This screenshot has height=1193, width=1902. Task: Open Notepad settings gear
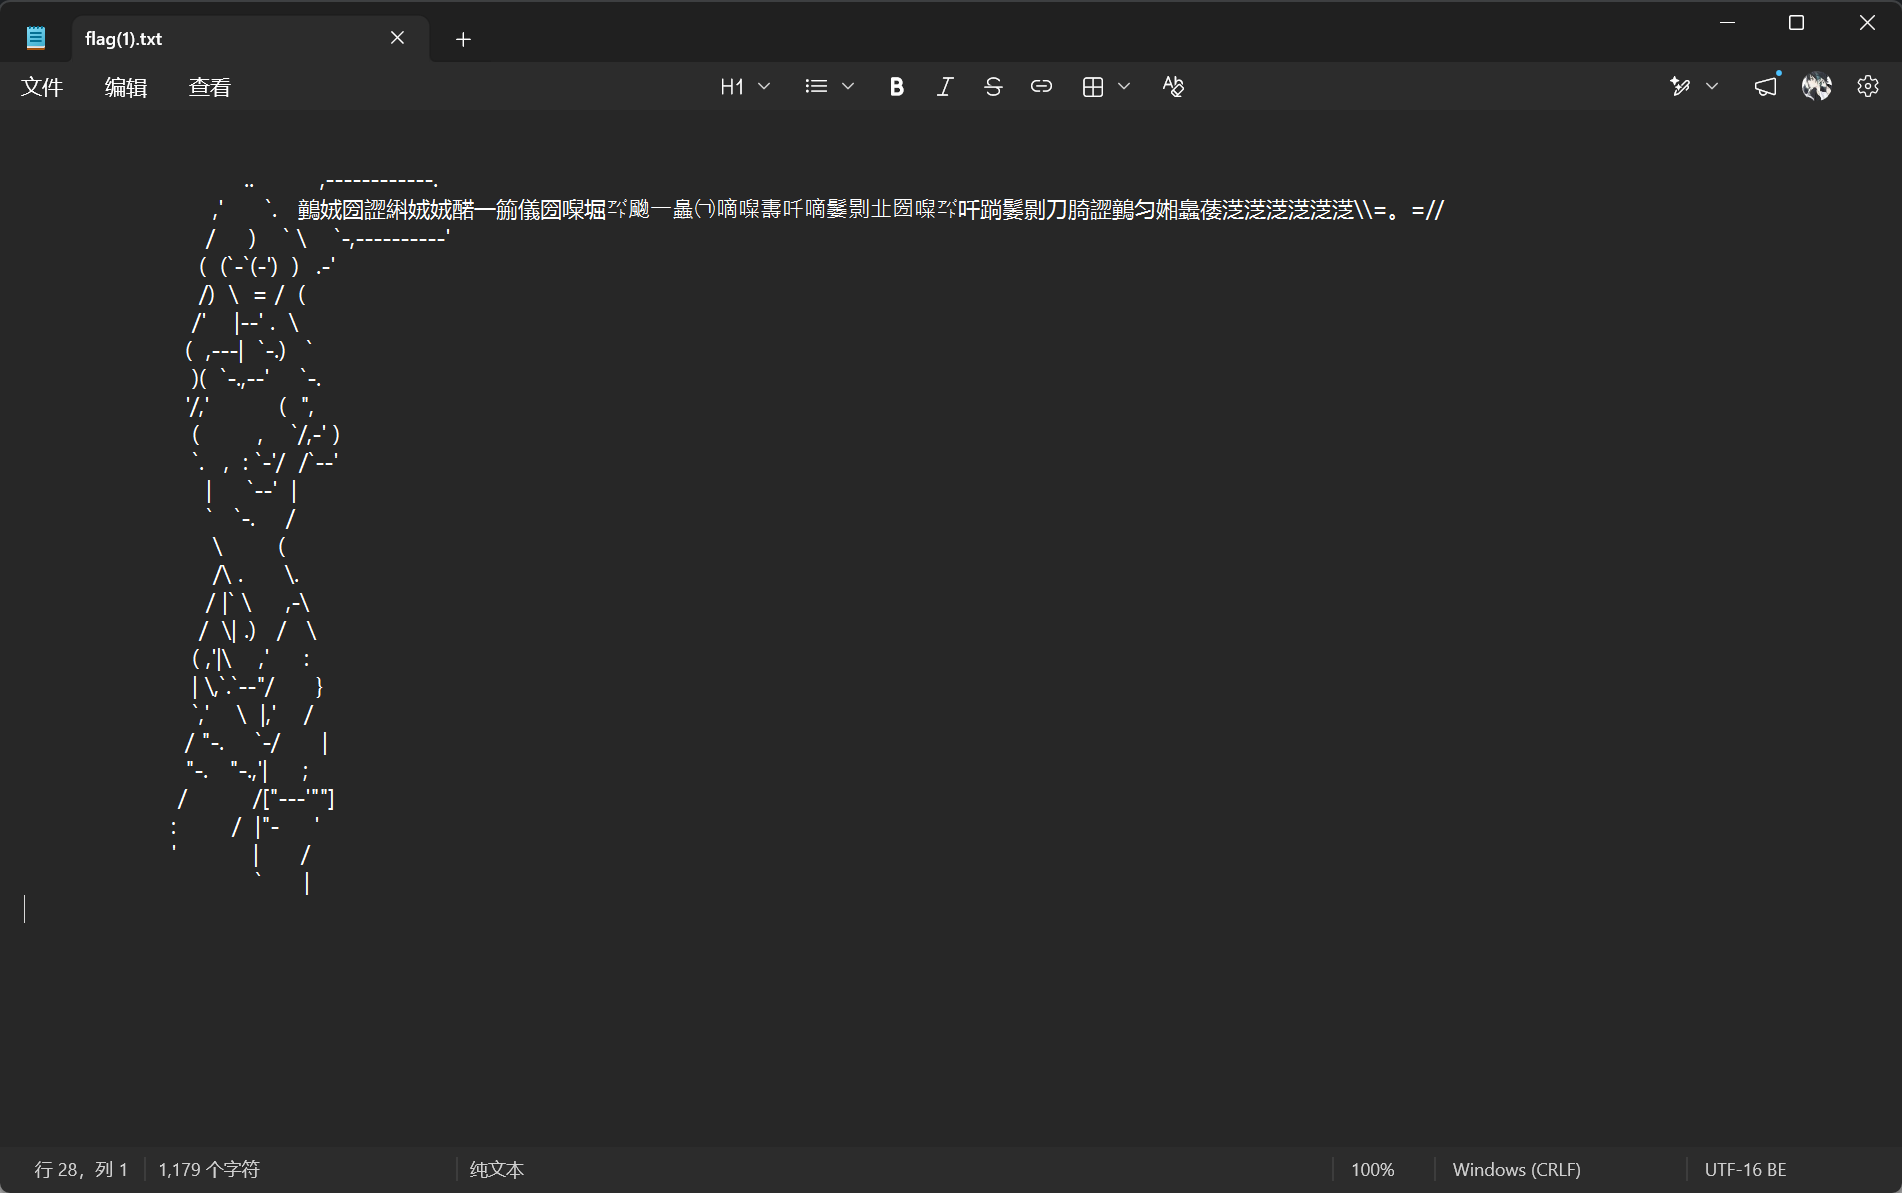click(1868, 87)
